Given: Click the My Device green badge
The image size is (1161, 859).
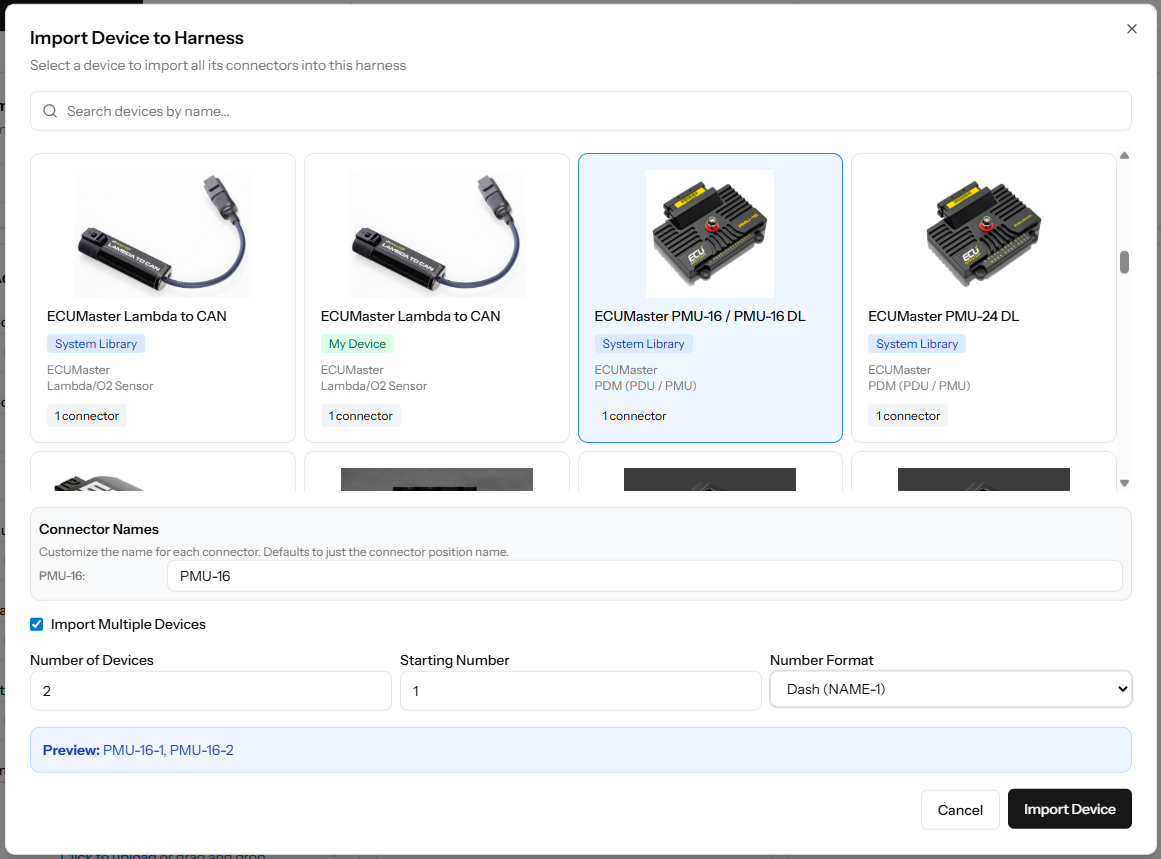Looking at the screenshot, I should pyautogui.click(x=357, y=343).
